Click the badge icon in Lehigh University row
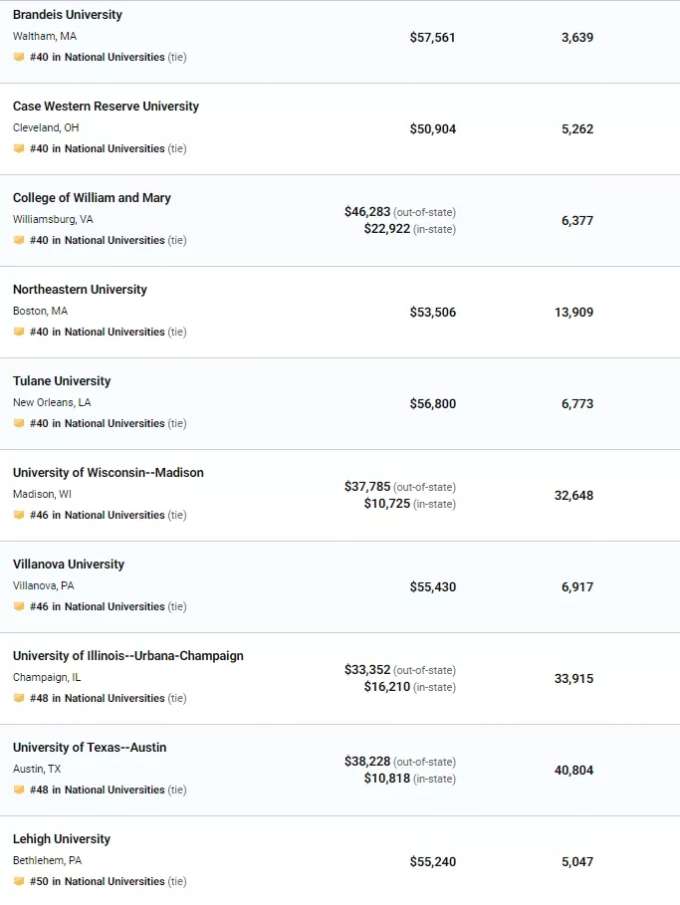The width and height of the screenshot is (680, 905). coord(19,881)
